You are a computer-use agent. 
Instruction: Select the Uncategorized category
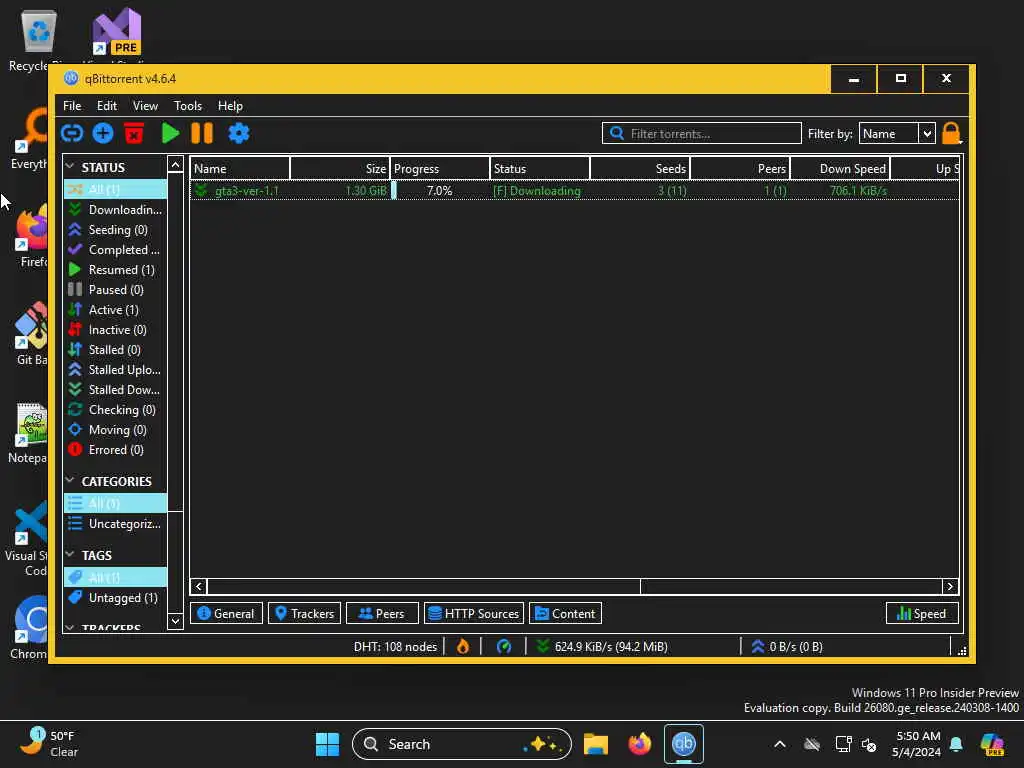click(116, 524)
